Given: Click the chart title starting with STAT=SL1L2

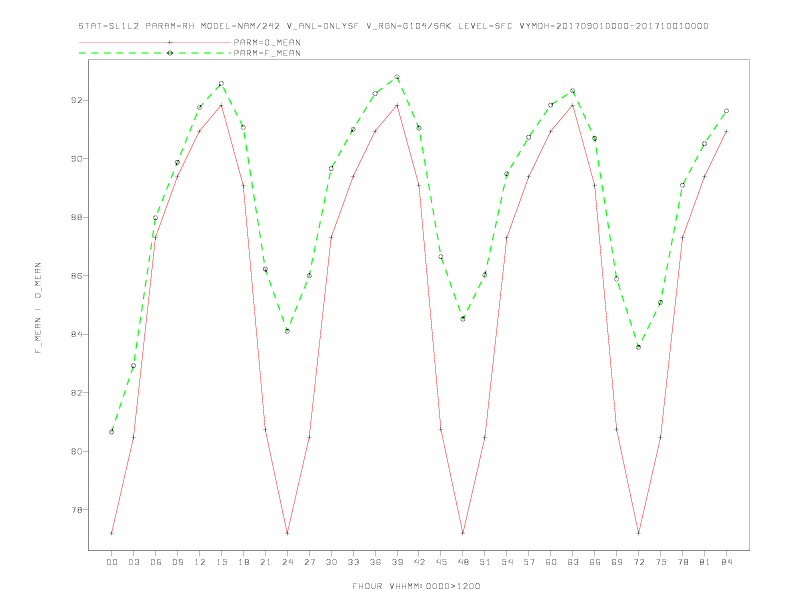Looking at the screenshot, I should (393, 26).
